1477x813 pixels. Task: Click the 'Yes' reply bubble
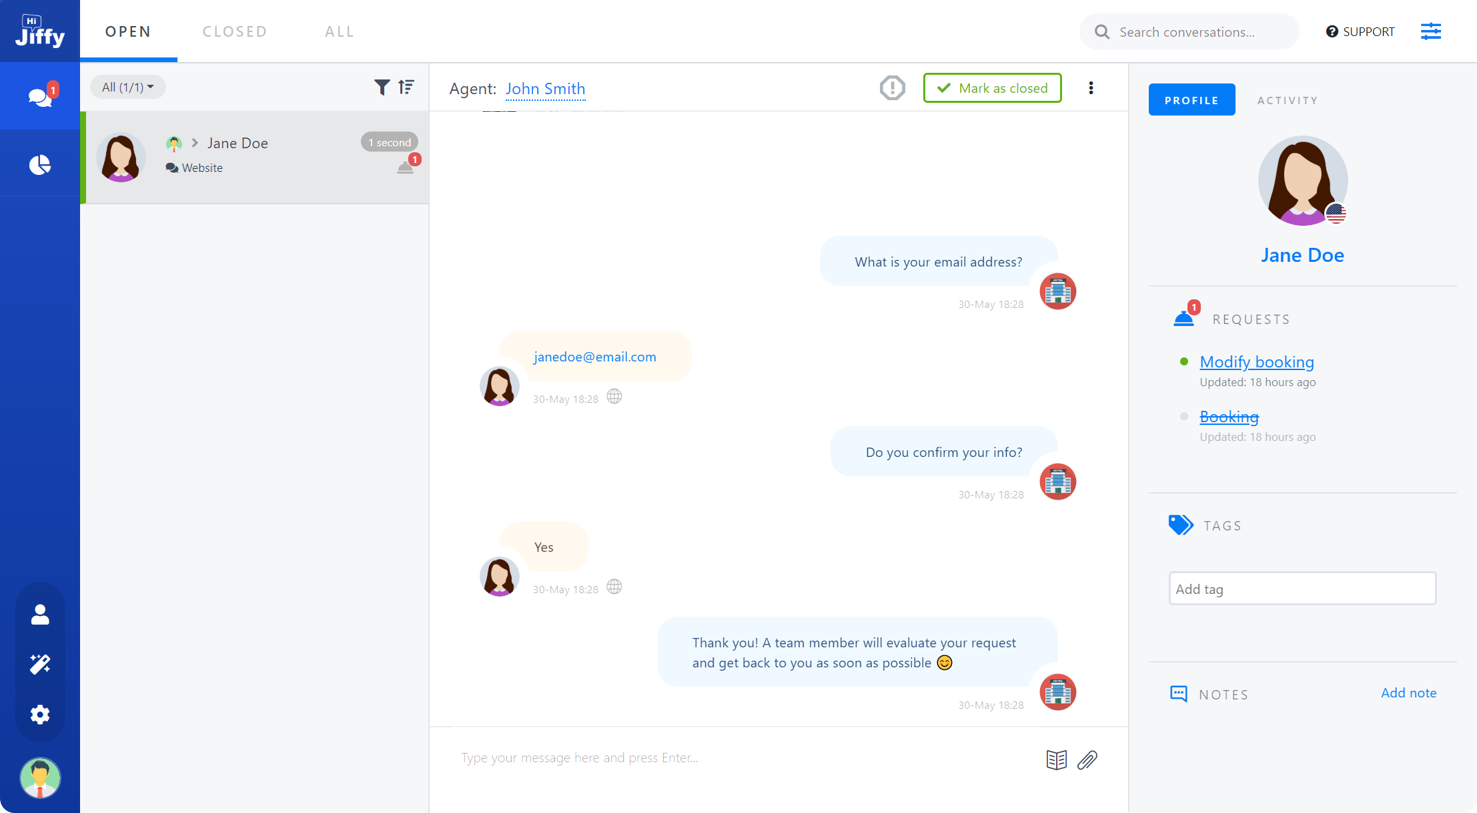click(544, 547)
